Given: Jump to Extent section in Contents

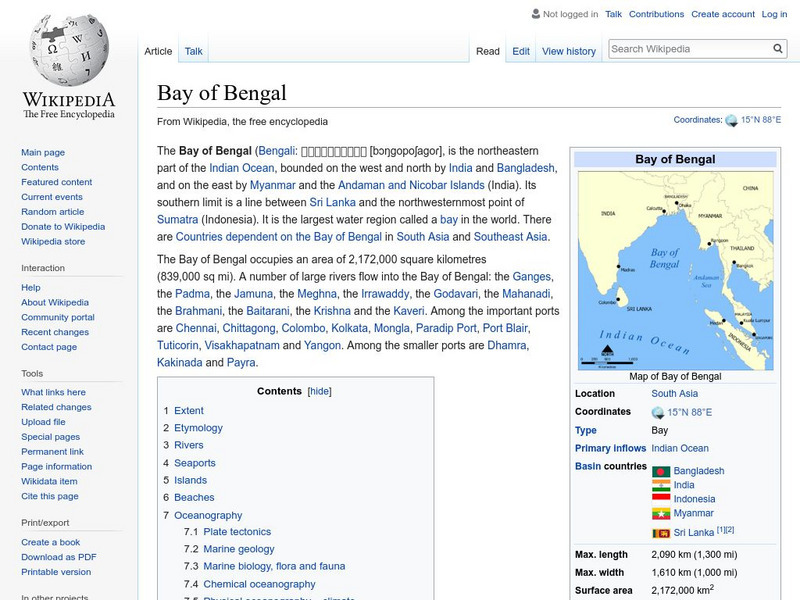Looking at the screenshot, I should tap(189, 410).
